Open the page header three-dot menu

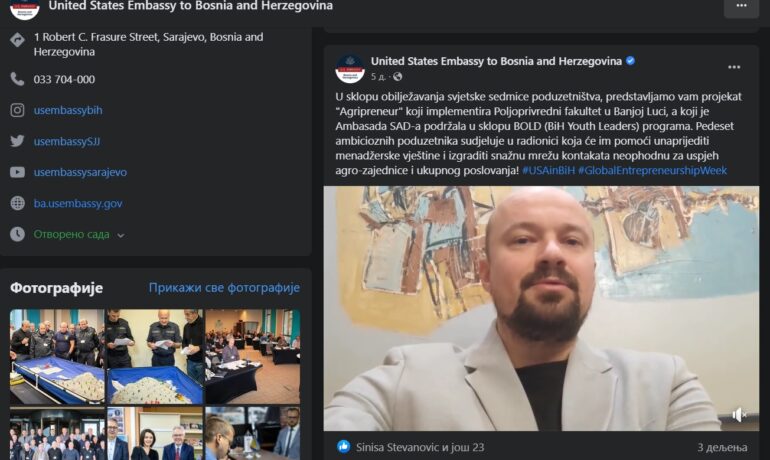741,6
